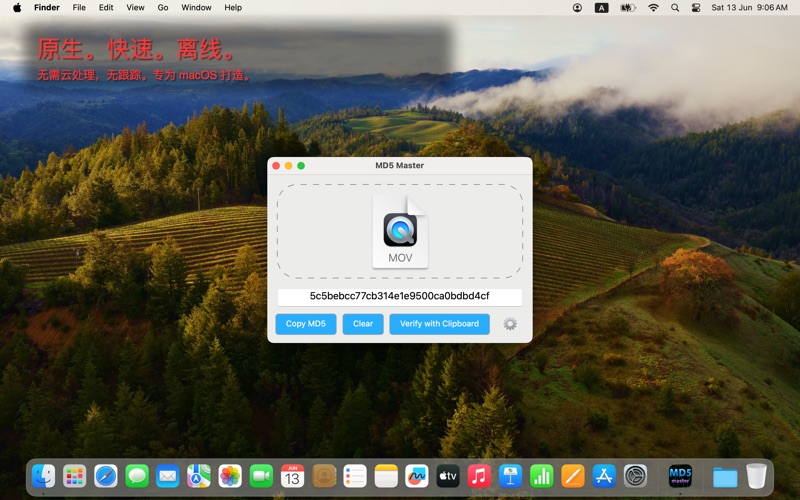Click the MD5 Master window title
This screenshot has height=500, width=800.
(x=399, y=165)
